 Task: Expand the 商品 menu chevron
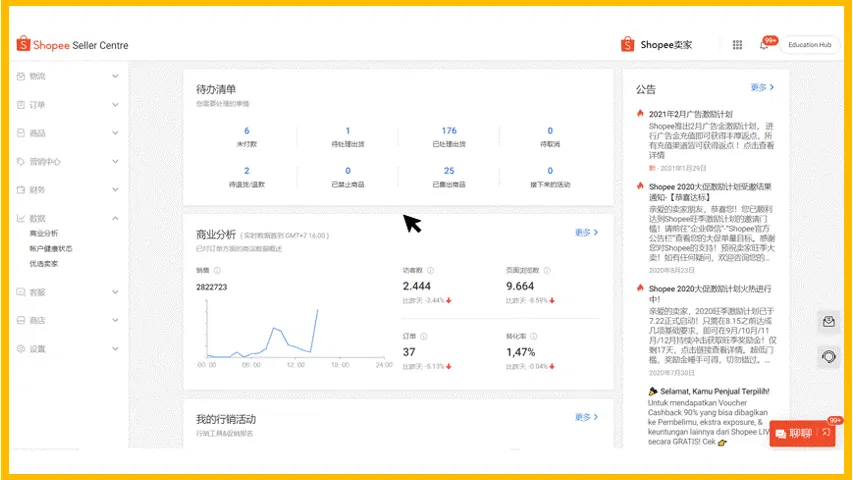pyautogui.click(x=115, y=133)
